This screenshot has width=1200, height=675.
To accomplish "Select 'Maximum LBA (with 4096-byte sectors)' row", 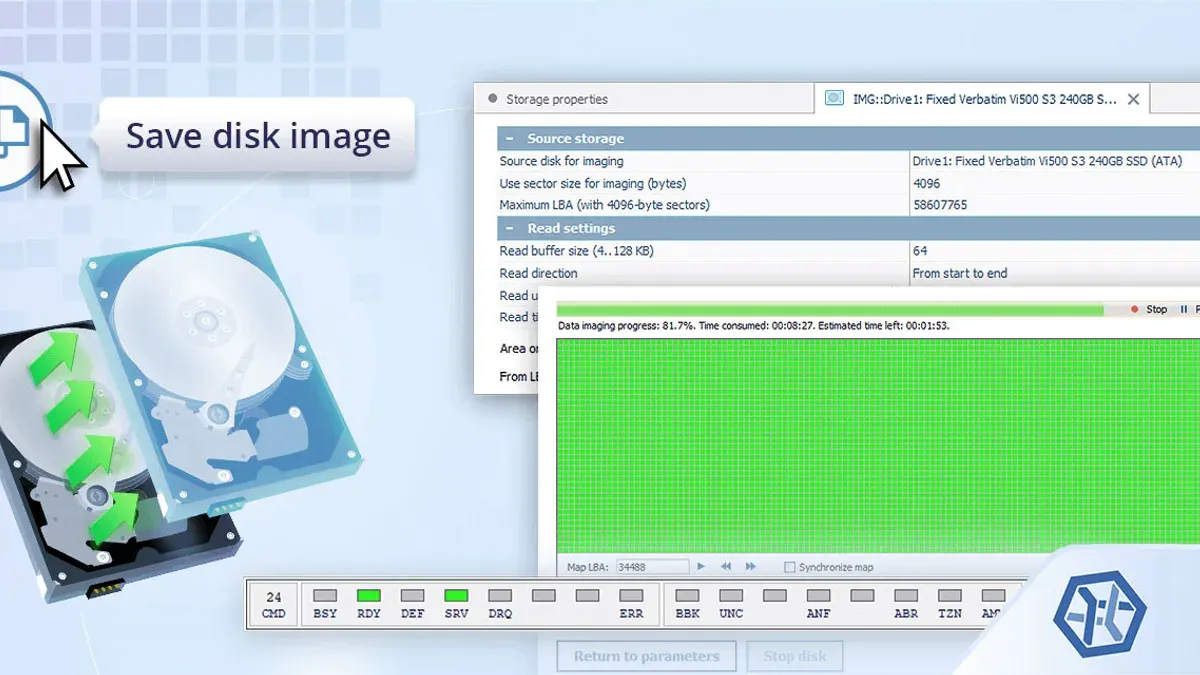I will tap(848, 205).
